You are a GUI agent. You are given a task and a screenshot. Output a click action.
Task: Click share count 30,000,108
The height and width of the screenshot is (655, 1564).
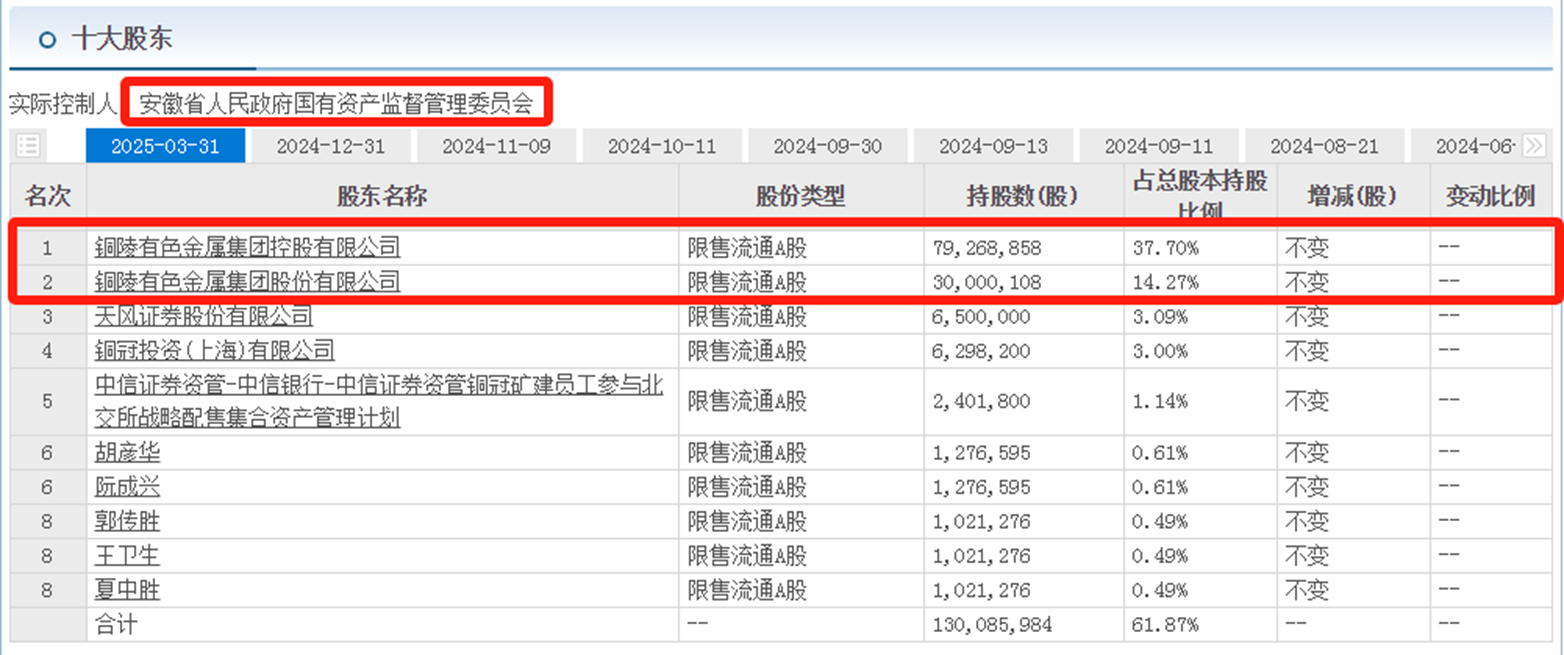[x=987, y=283]
